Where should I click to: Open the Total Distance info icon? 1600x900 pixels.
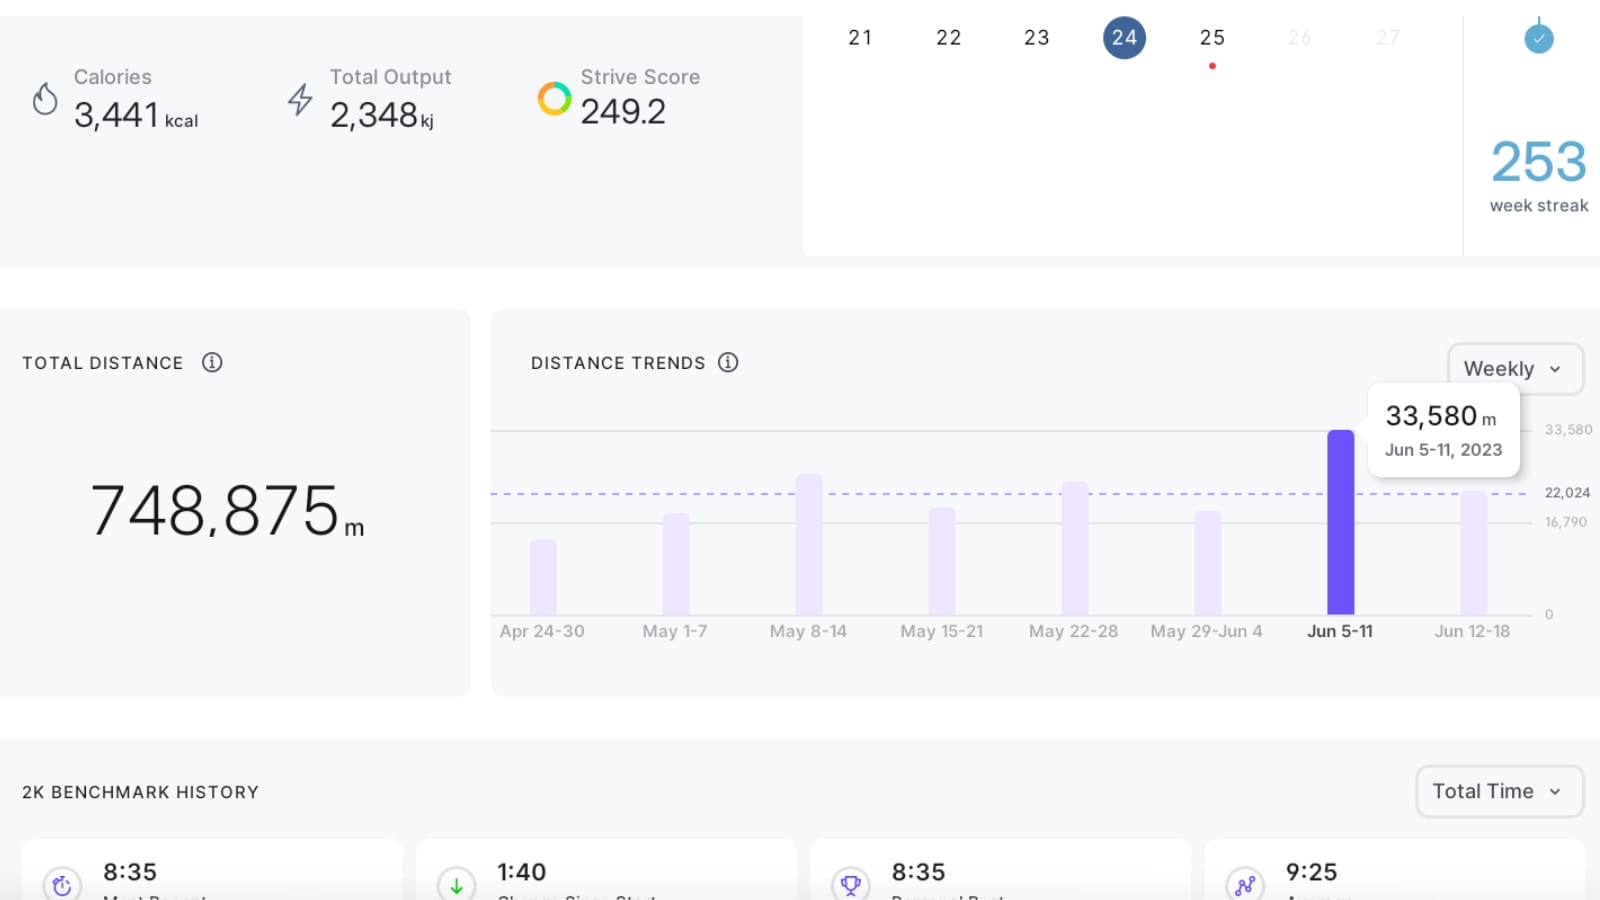(212, 362)
